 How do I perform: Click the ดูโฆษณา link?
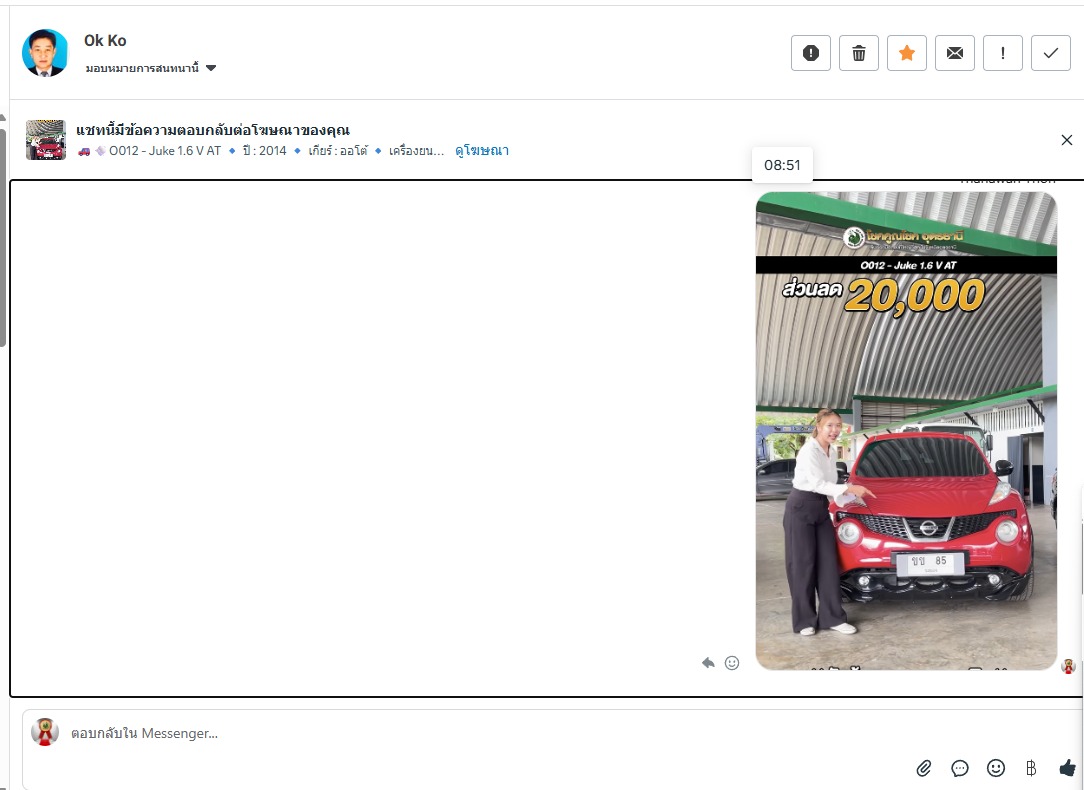click(482, 151)
